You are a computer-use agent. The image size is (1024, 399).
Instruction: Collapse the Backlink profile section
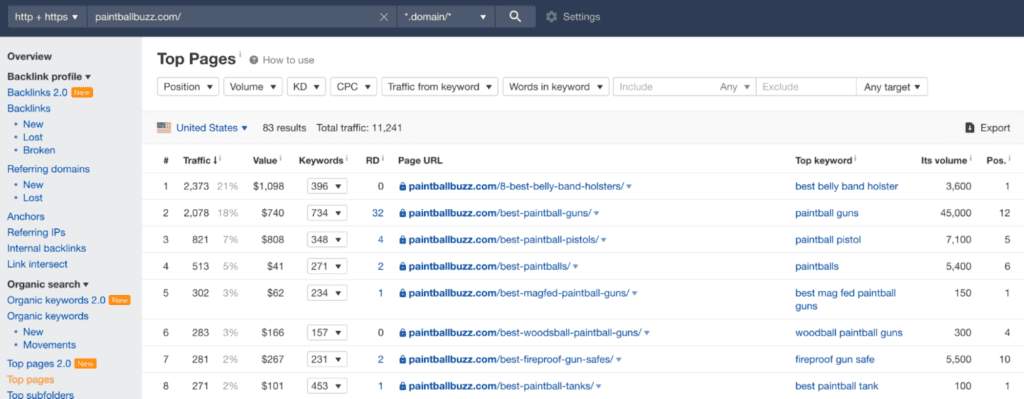pos(49,76)
